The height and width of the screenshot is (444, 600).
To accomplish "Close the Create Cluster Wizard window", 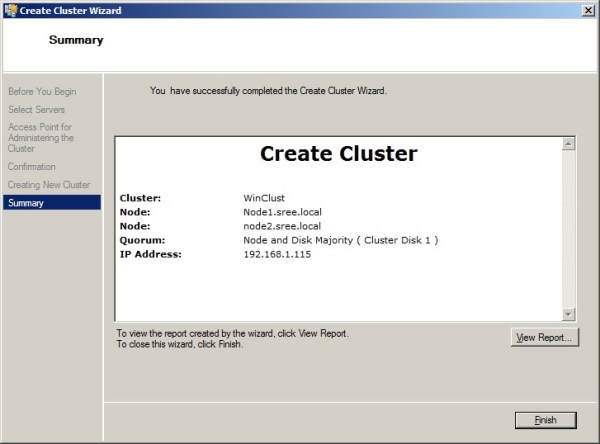I will point(587,9).
